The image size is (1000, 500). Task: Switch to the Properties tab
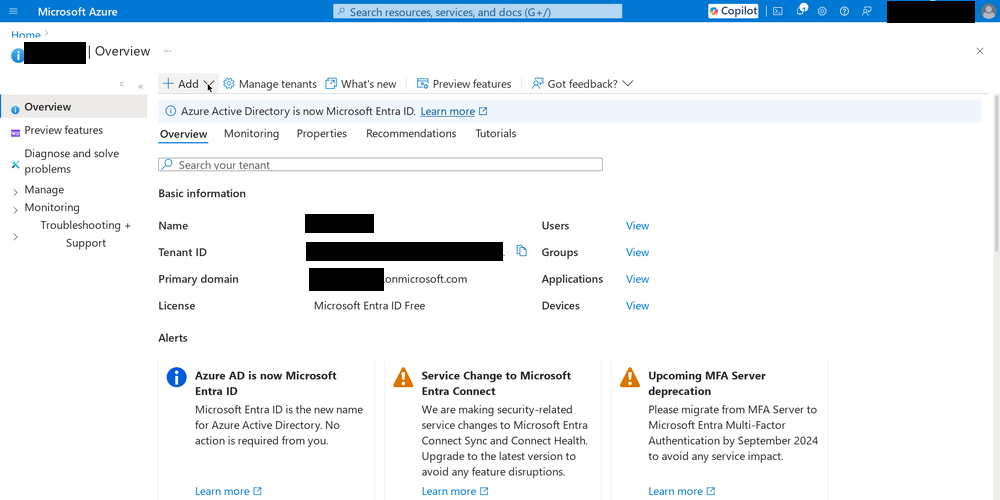321,133
